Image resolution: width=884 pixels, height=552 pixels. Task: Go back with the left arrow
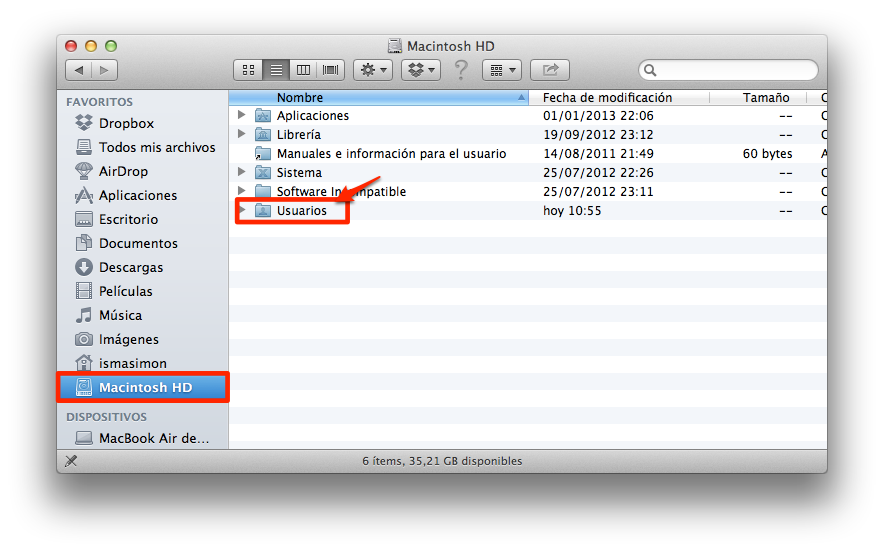(x=78, y=70)
